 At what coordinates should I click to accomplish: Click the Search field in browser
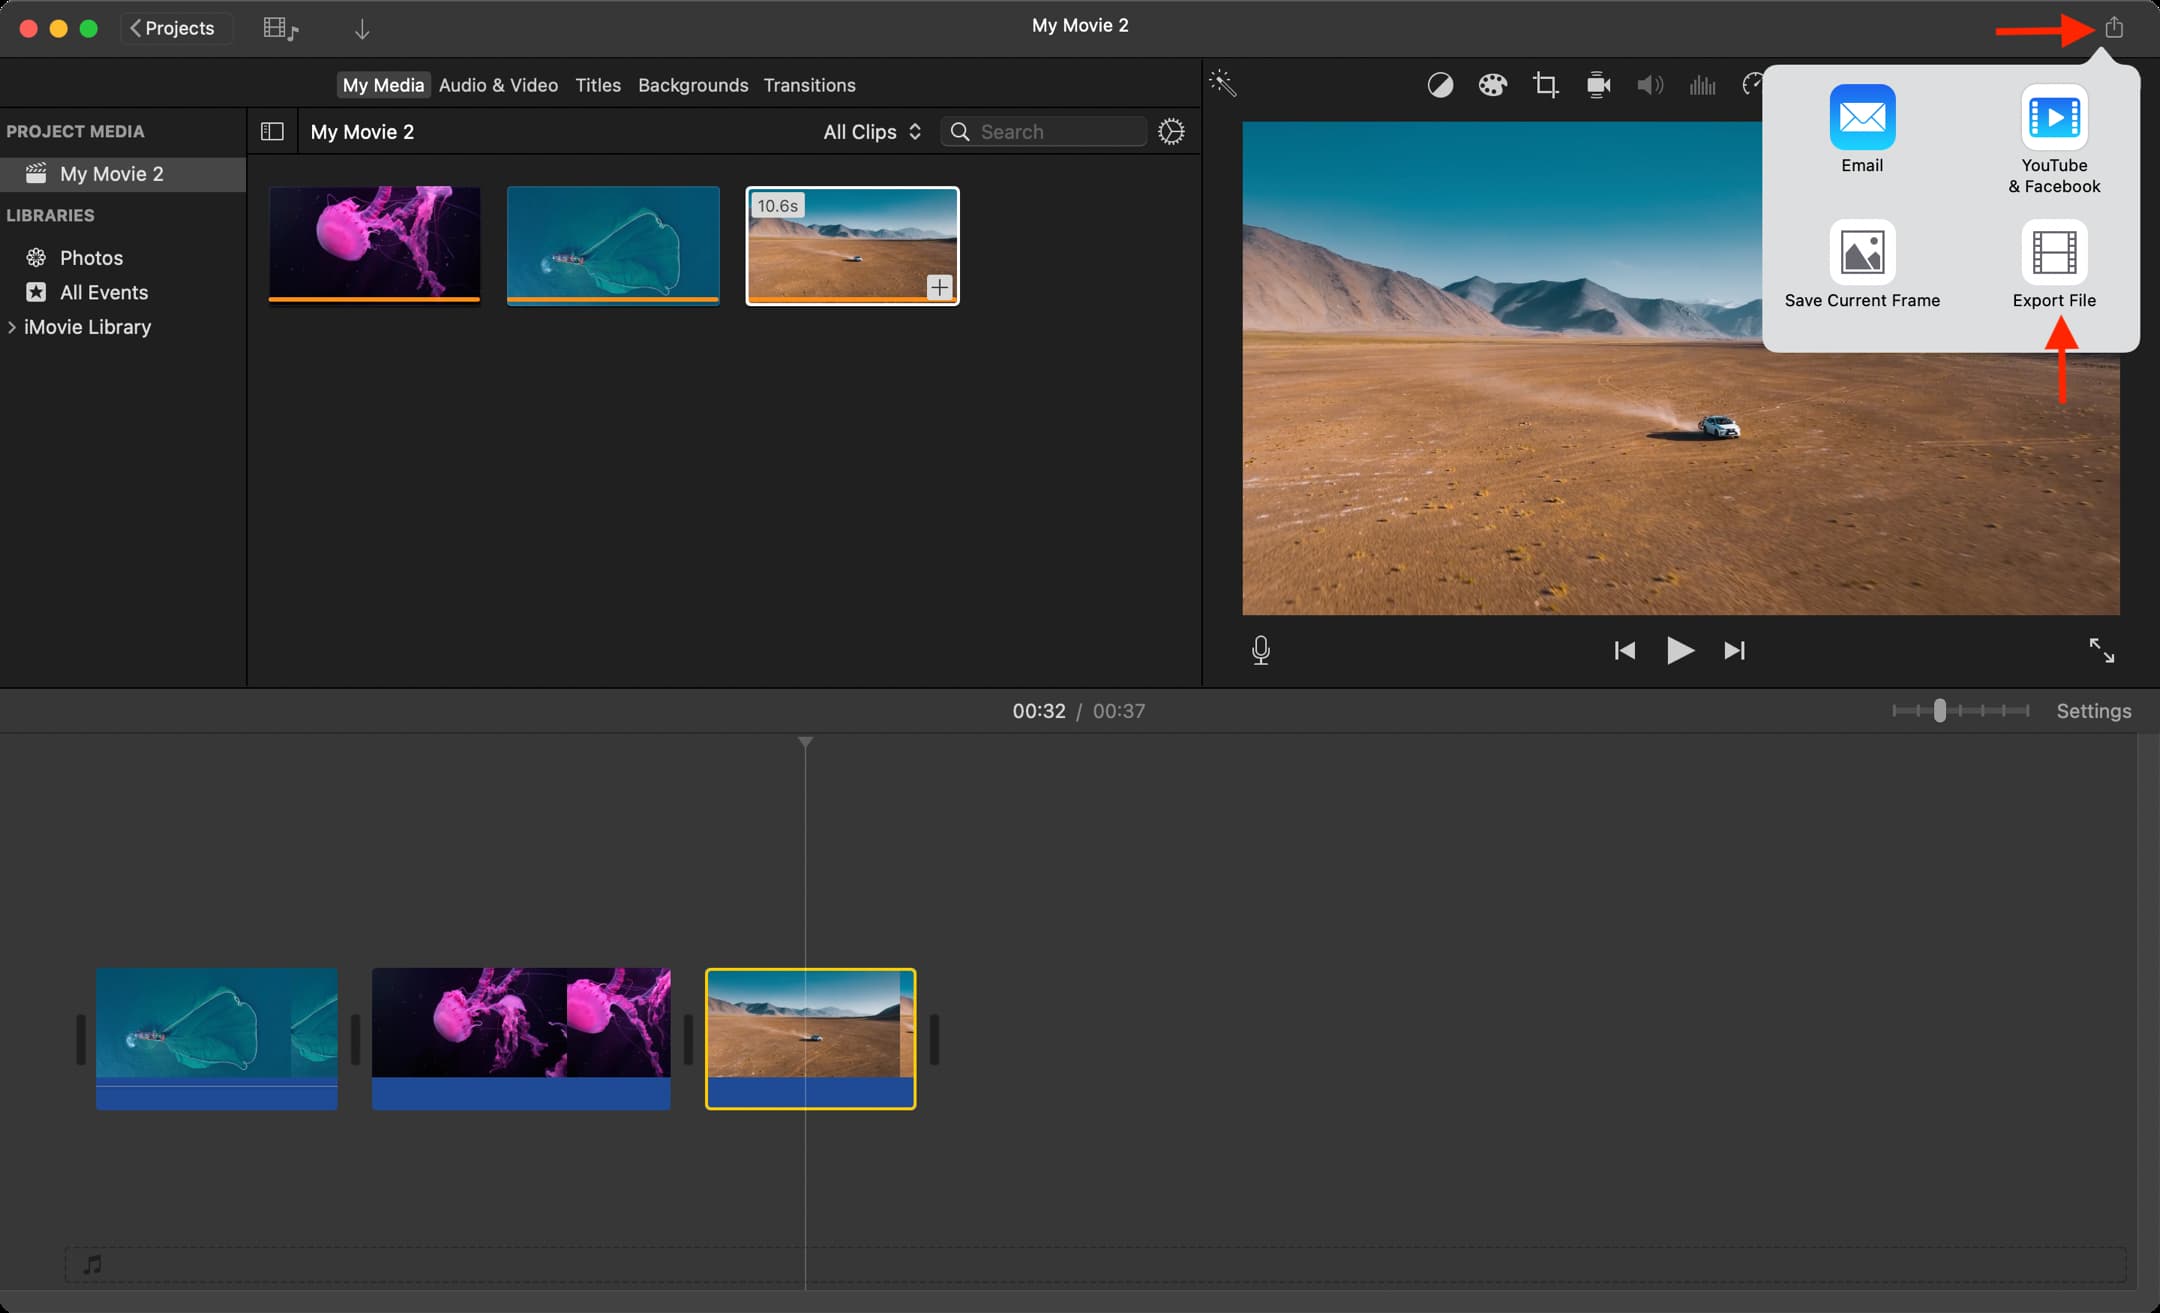click(x=1043, y=131)
